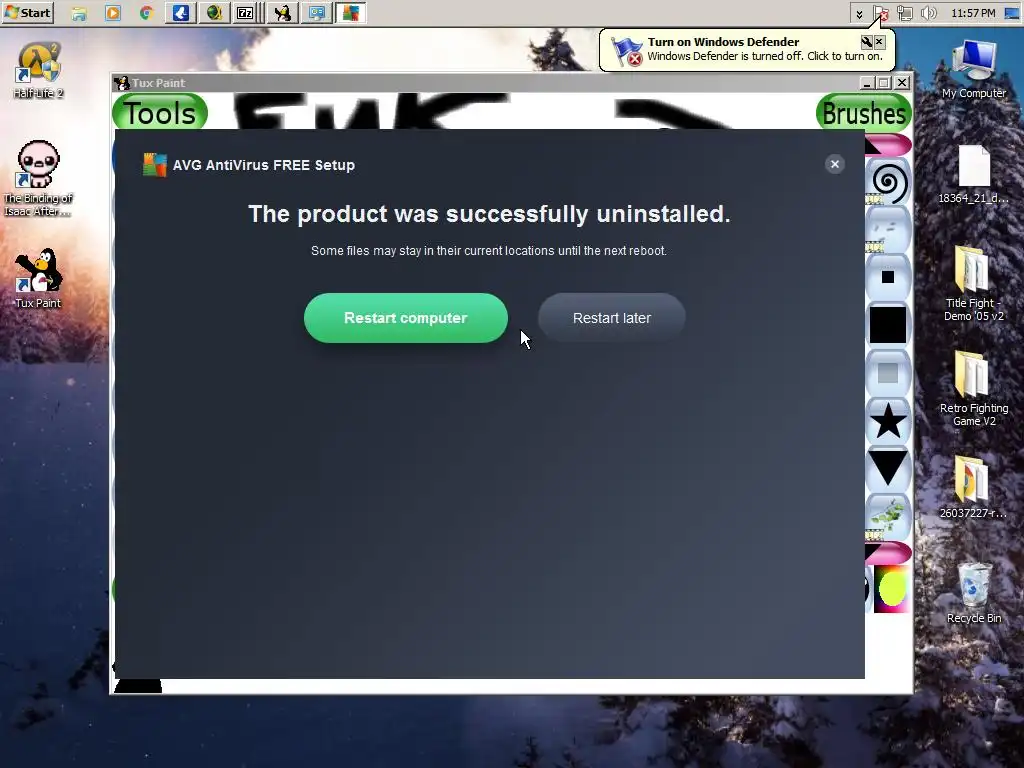
Task: Click the Restart computer button
Action: [406, 318]
